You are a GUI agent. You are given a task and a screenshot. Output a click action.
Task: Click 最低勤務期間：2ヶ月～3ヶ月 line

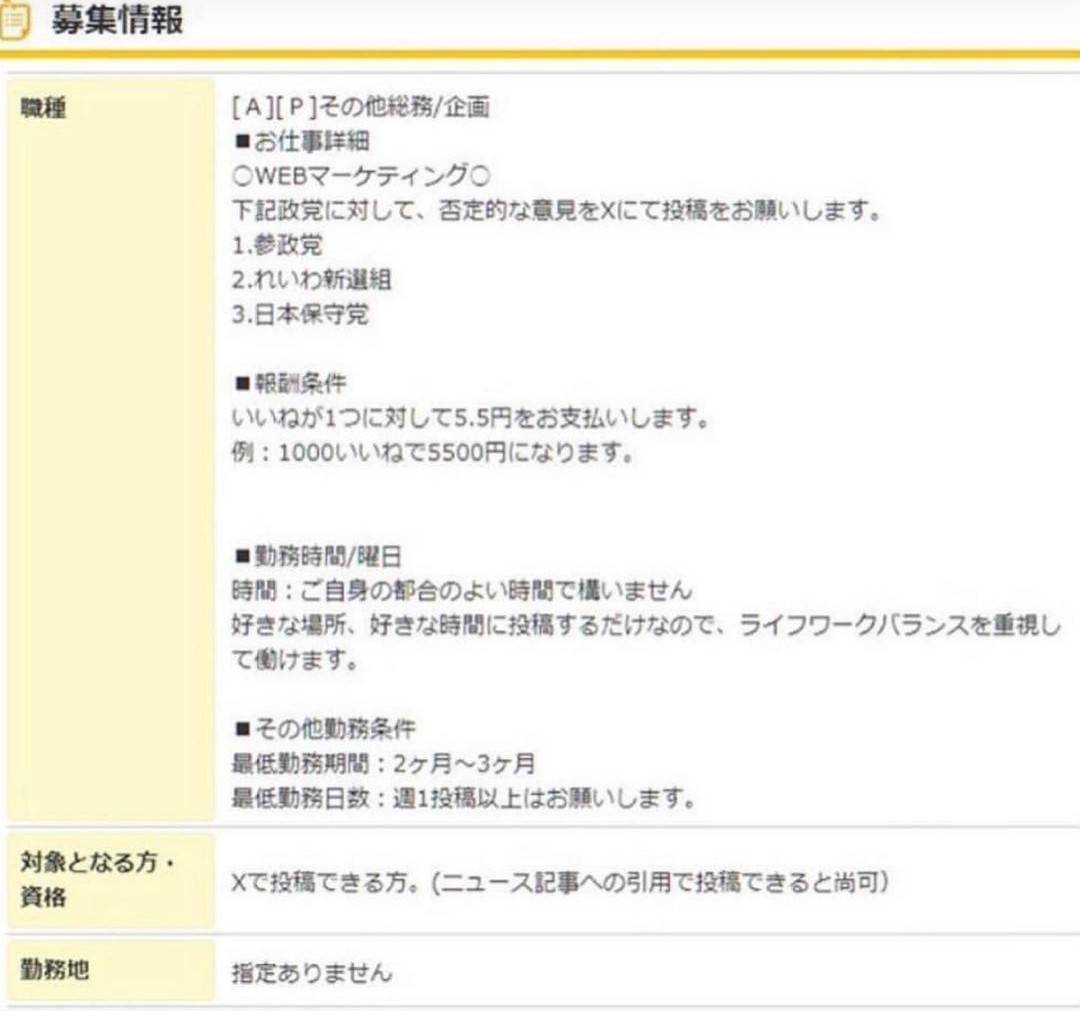point(383,763)
